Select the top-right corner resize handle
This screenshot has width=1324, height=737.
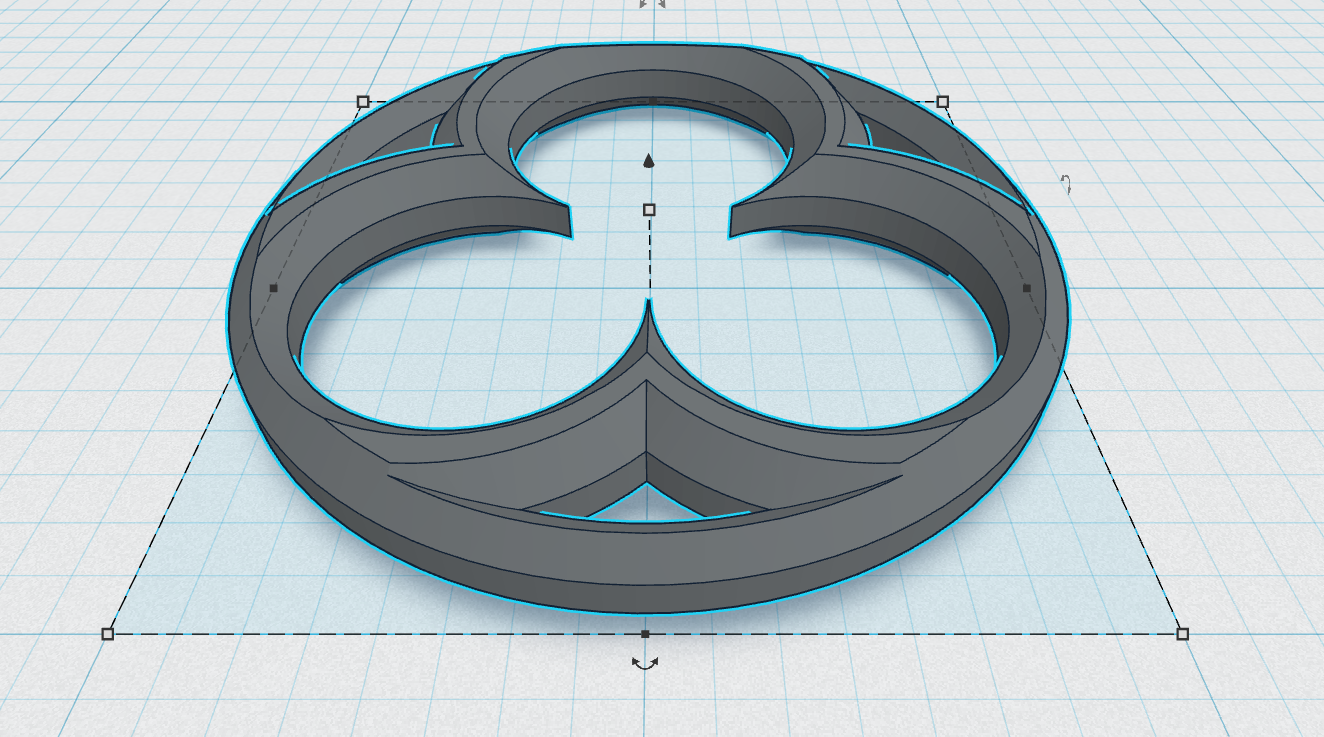[x=942, y=102]
